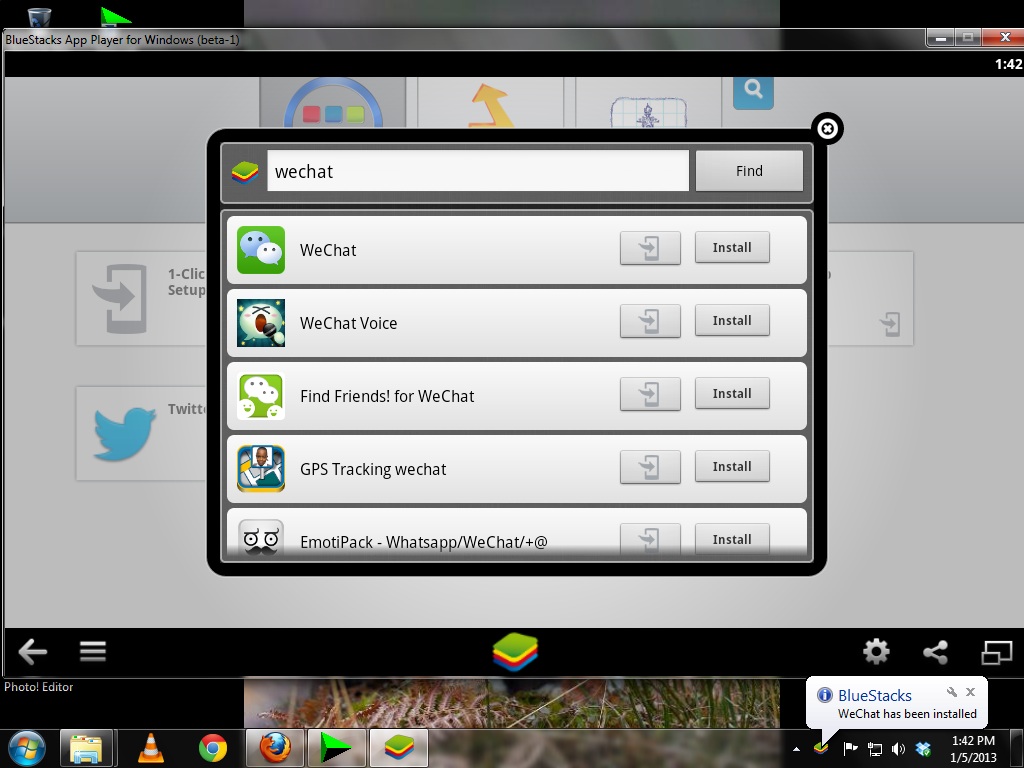The image size is (1024, 768).
Task: Open the WeChat Voice app icon
Action: pos(261,323)
